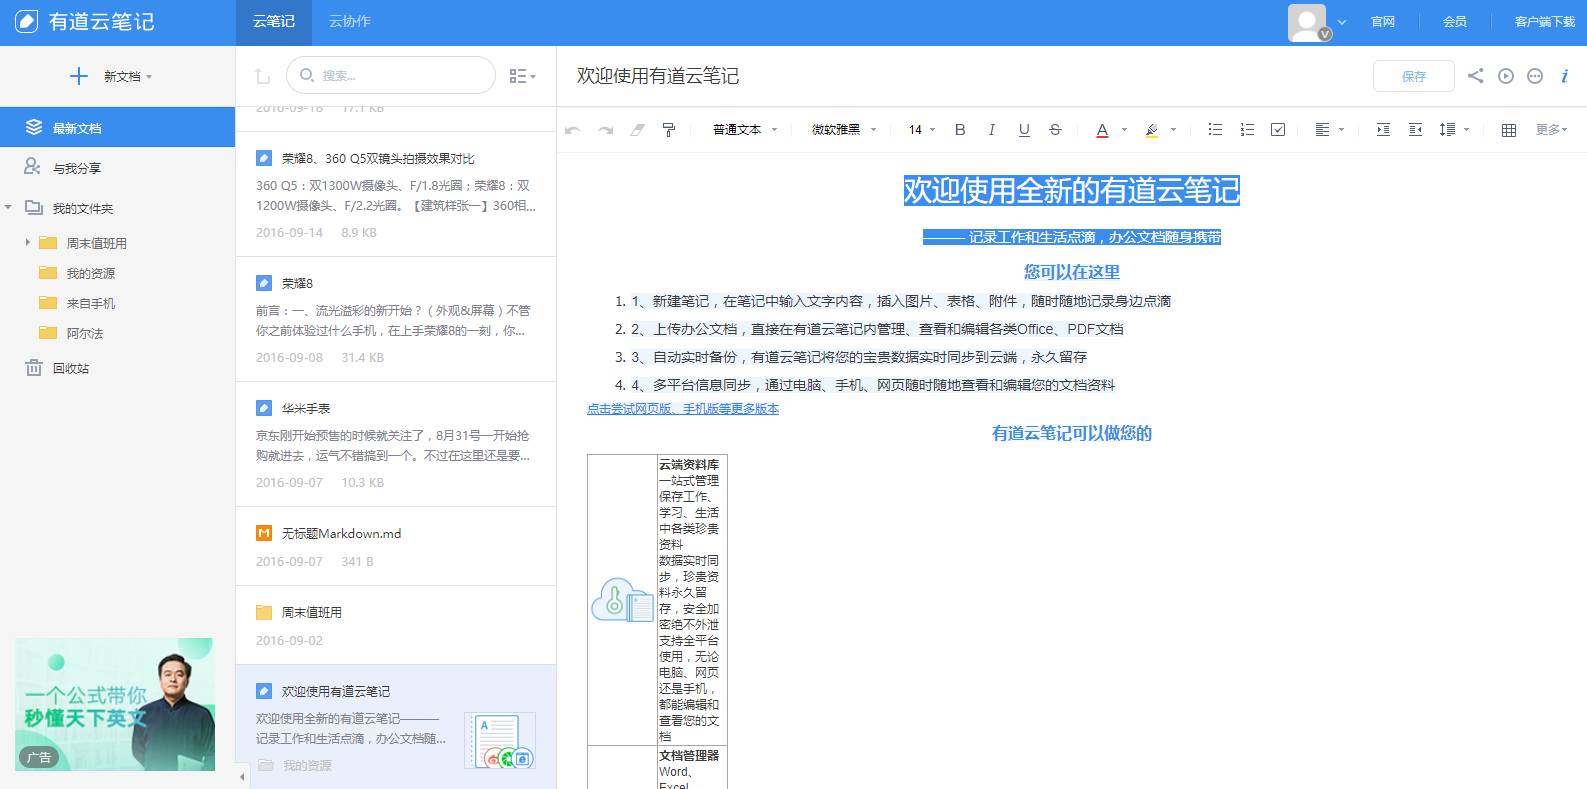The width and height of the screenshot is (1587, 789).
Task: Insert a checkbox to-do item
Action: point(1278,130)
